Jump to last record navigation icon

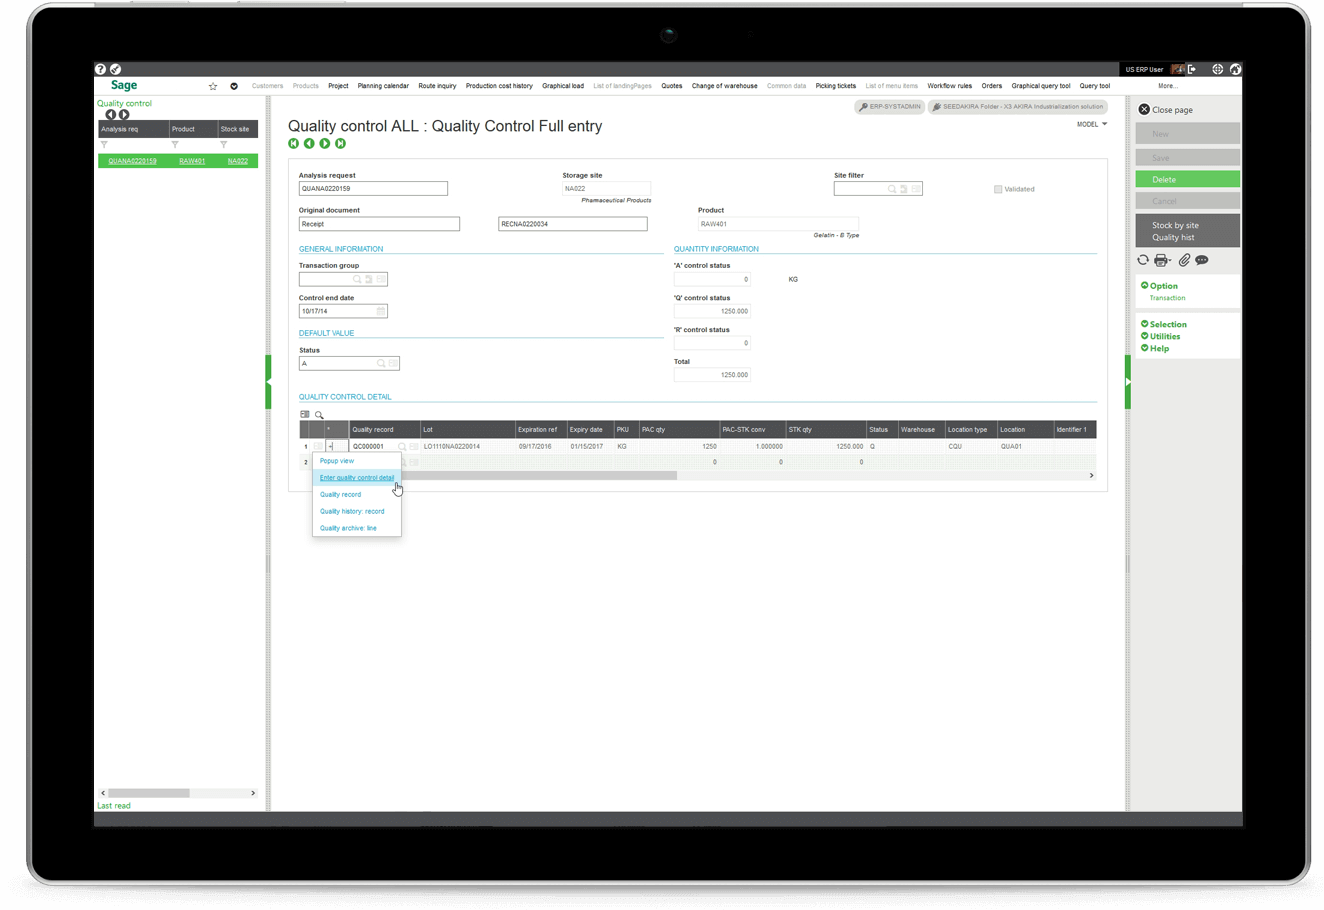coord(341,144)
